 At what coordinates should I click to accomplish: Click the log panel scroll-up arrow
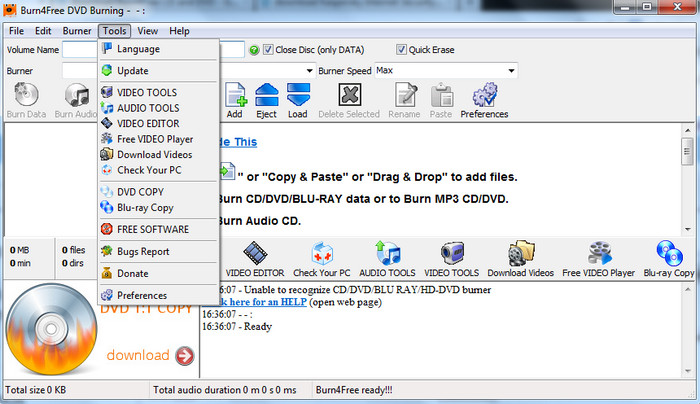[687, 290]
